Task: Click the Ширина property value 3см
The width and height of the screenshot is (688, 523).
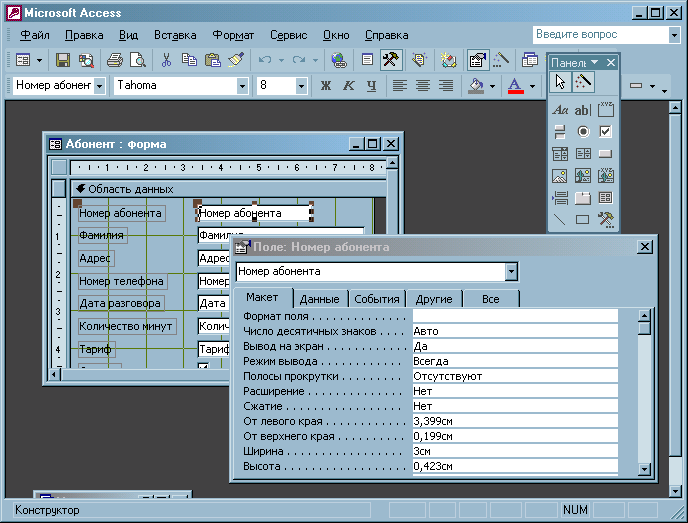Action: [515, 451]
